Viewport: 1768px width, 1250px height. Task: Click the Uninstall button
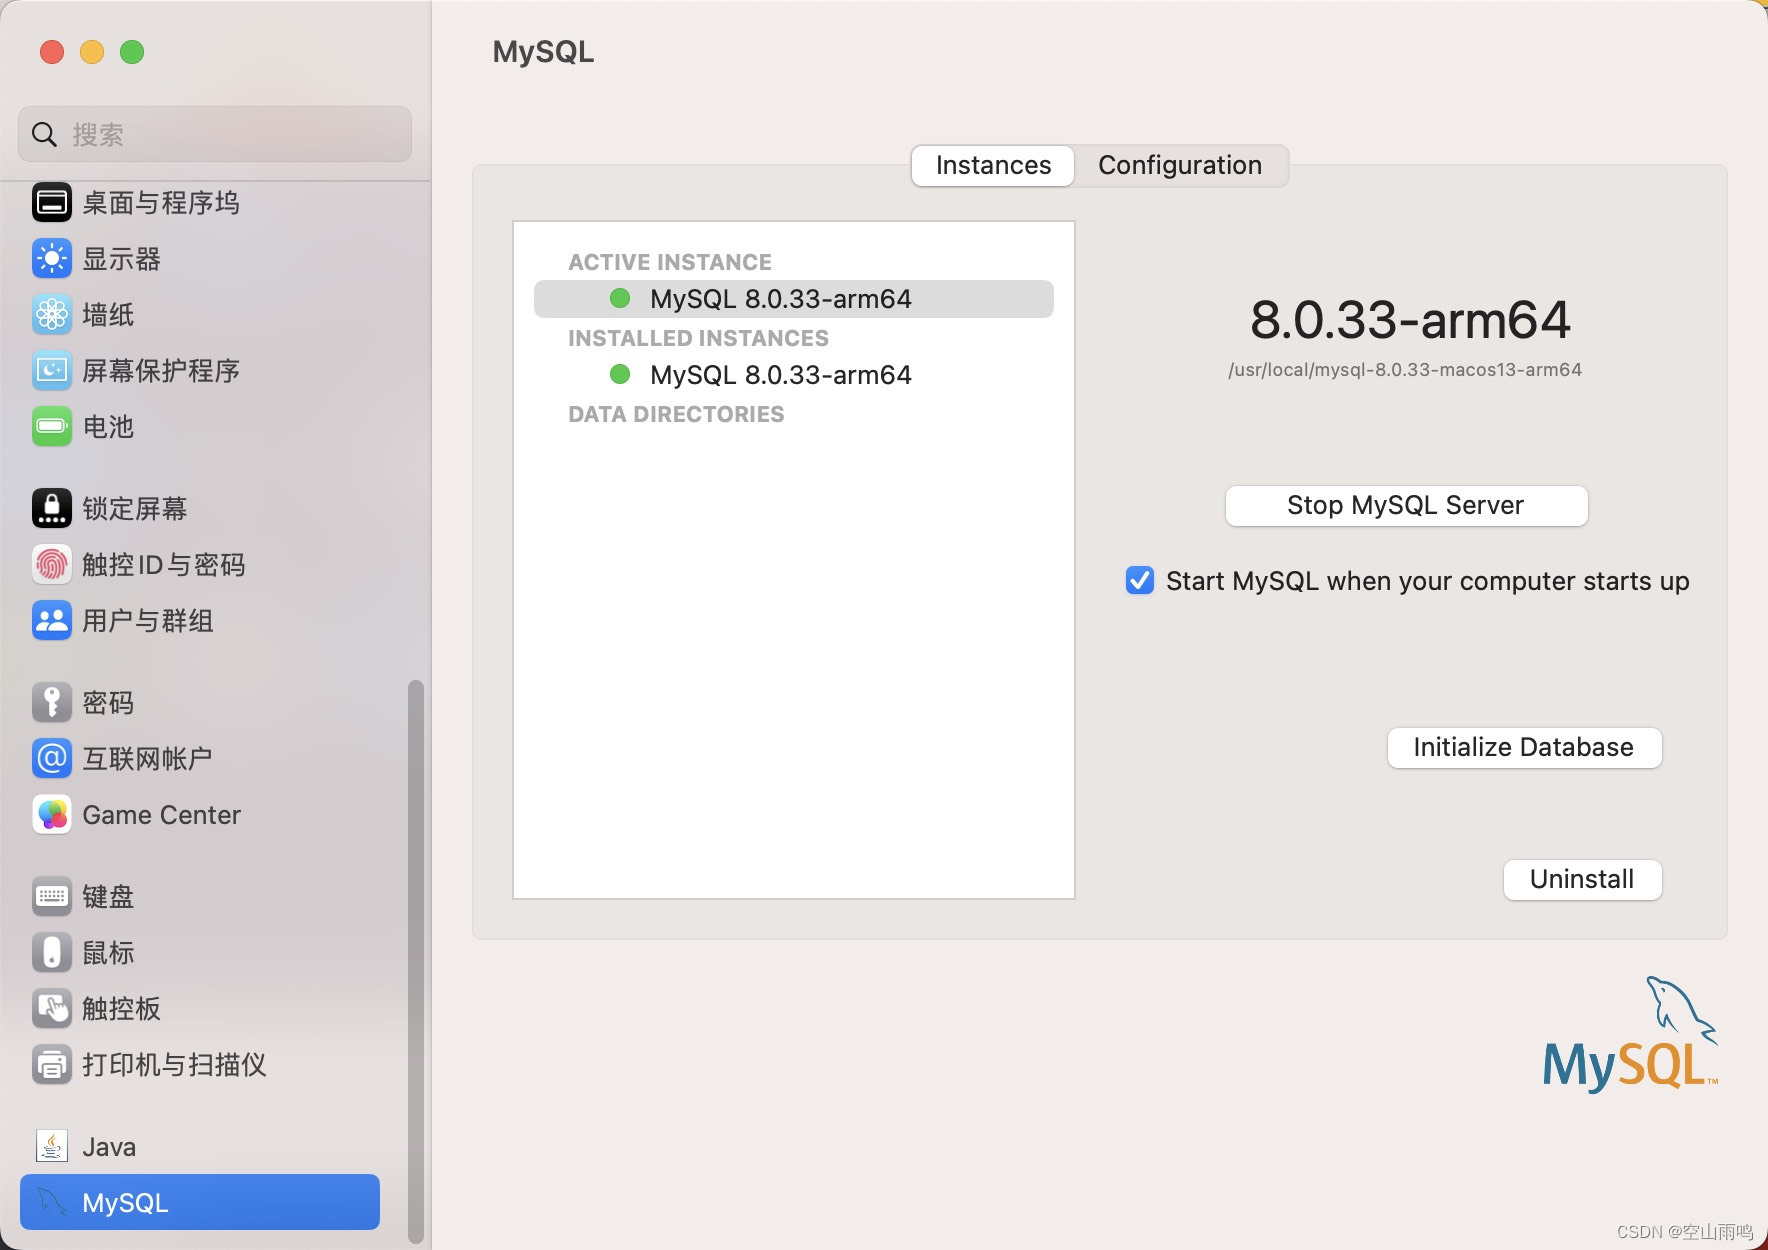tap(1582, 879)
